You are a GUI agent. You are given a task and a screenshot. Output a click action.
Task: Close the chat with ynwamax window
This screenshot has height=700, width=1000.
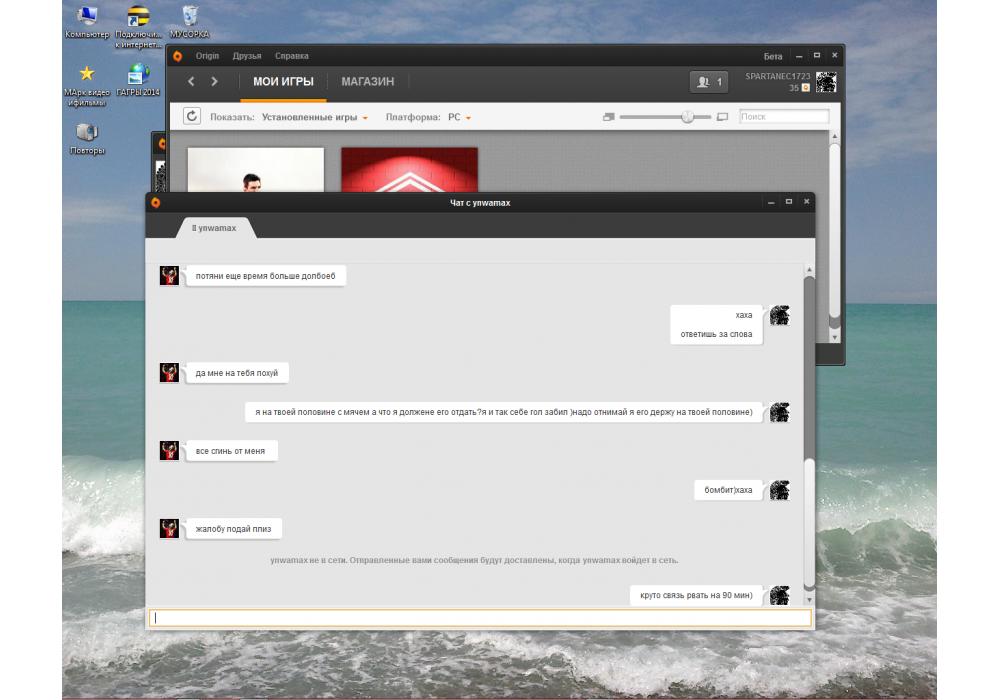coord(807,201)
